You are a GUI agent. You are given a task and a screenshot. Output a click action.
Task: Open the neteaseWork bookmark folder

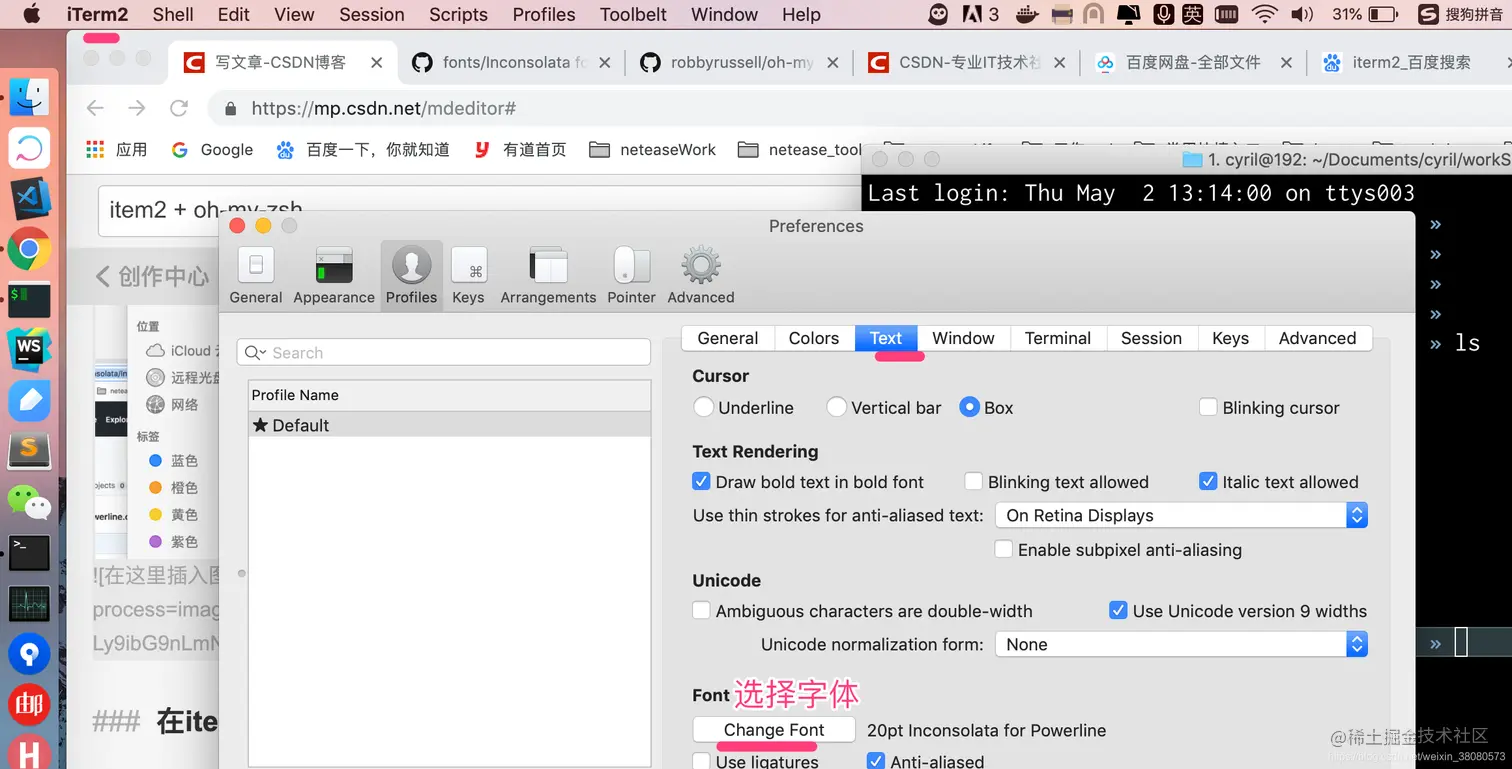[x=653, y=149]
